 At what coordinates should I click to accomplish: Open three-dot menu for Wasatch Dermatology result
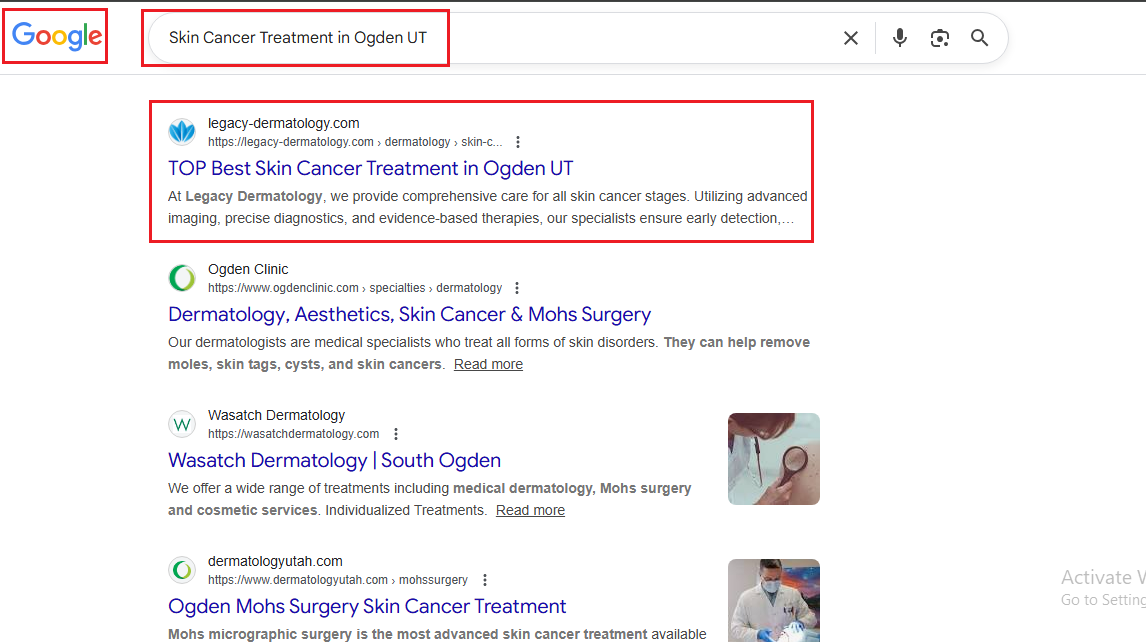pyautogui.click(x=396, y=434)
